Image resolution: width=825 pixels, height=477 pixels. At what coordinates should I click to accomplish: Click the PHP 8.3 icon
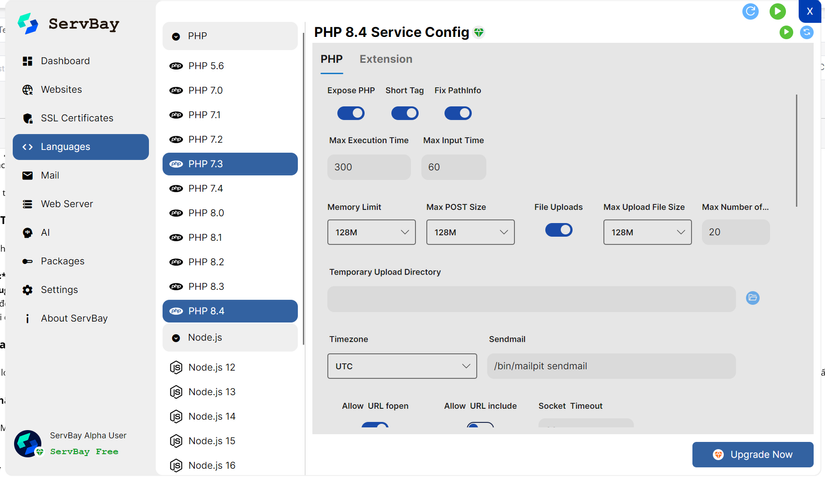[176, 287]
